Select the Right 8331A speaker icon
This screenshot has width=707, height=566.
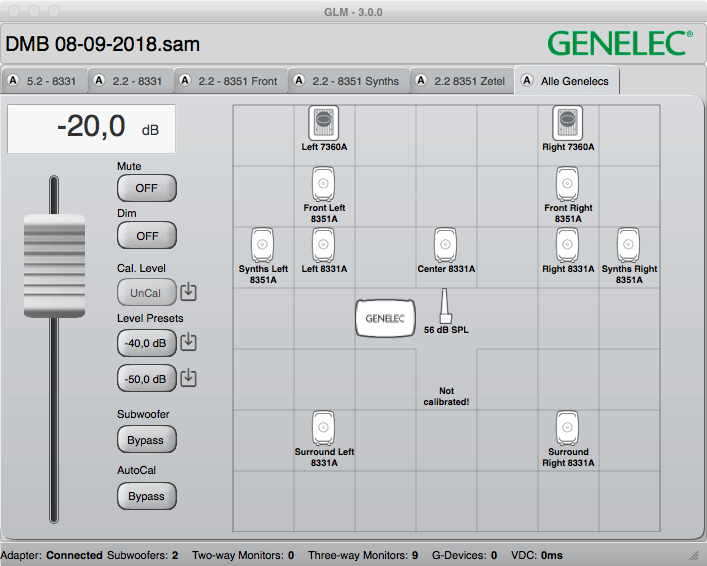pyautogui.click(x=568, y=245)
